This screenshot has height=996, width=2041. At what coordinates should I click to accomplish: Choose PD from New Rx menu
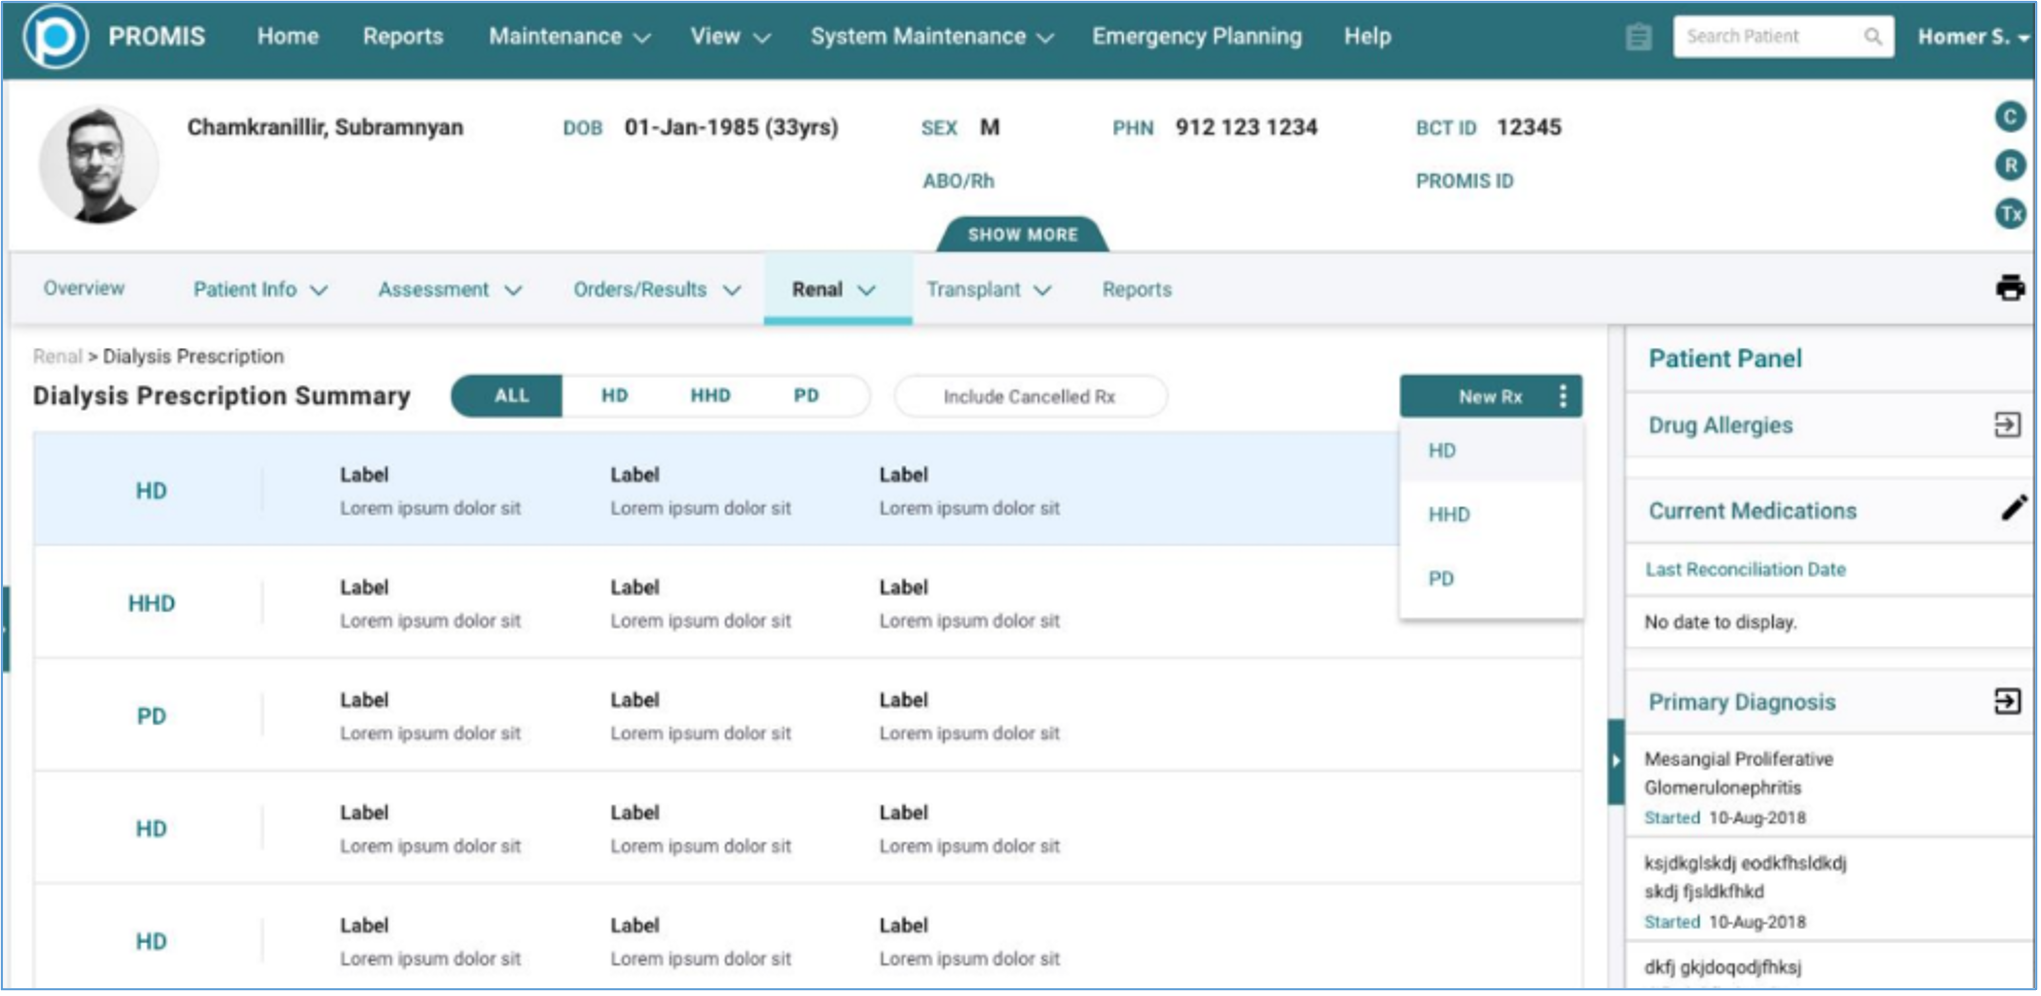[x=1441, y=579]
